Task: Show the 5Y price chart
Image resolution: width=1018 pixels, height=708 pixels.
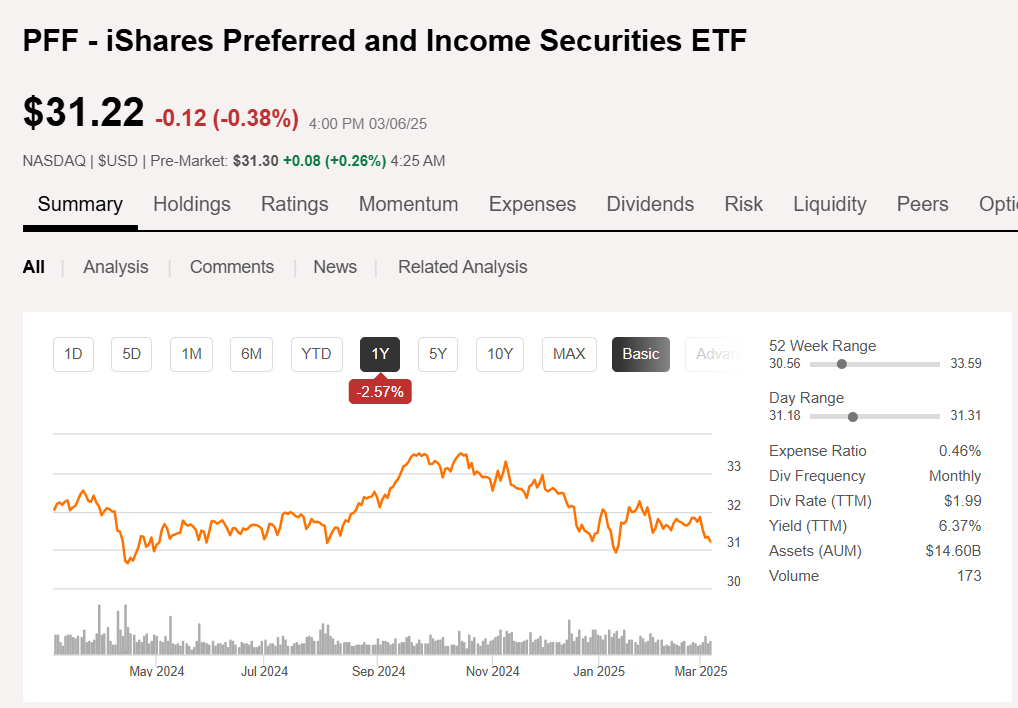Action: pos(437,354)
